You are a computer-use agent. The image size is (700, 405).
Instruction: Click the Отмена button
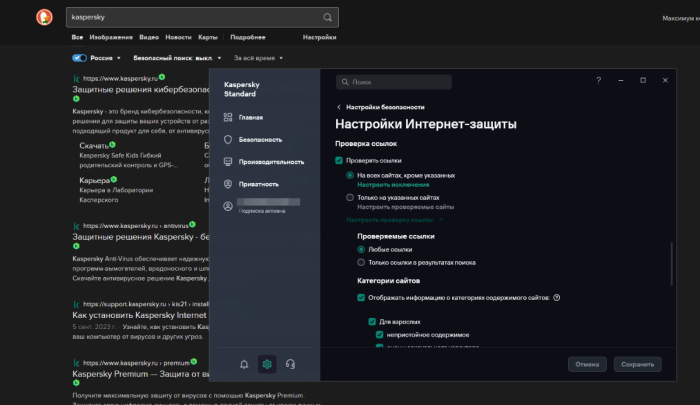[x=587, y=364]
